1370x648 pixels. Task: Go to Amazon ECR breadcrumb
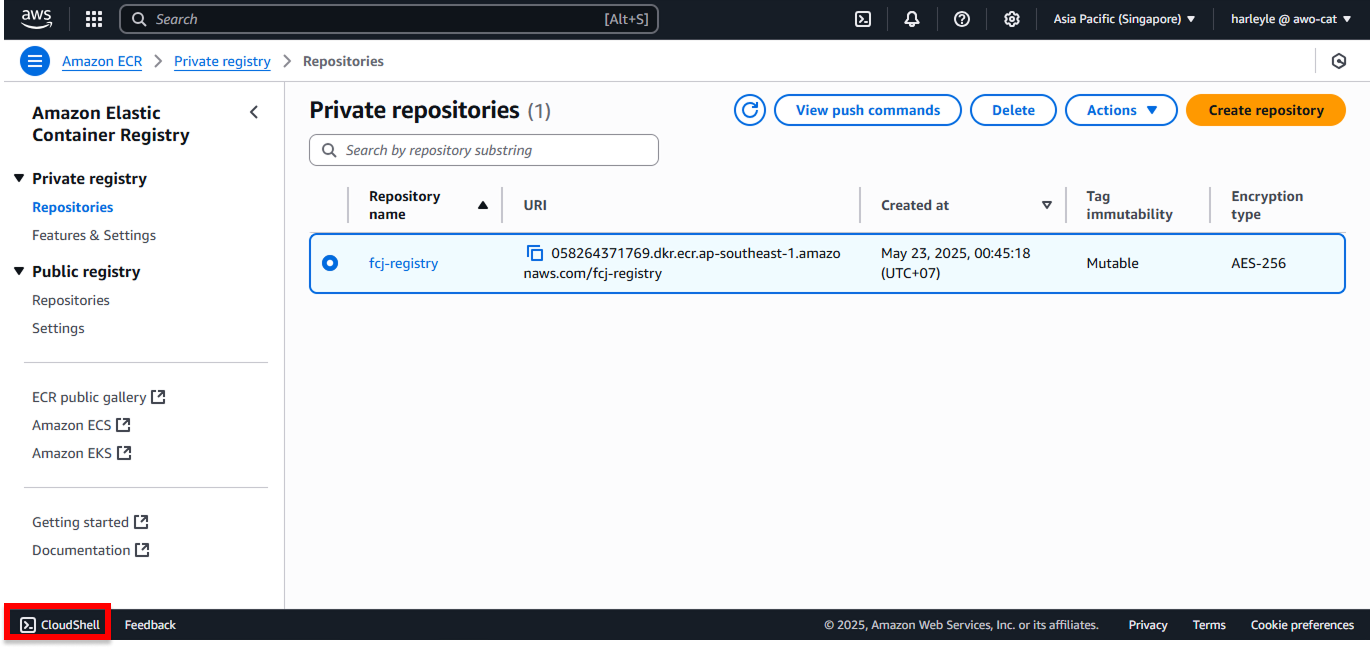tap(102, 61)
